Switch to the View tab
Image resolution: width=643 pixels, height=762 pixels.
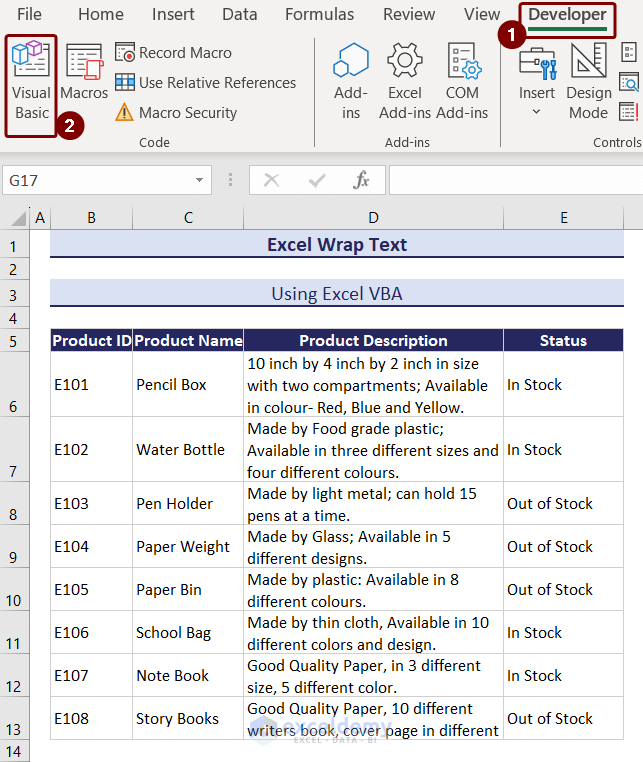tap(482, 14)
